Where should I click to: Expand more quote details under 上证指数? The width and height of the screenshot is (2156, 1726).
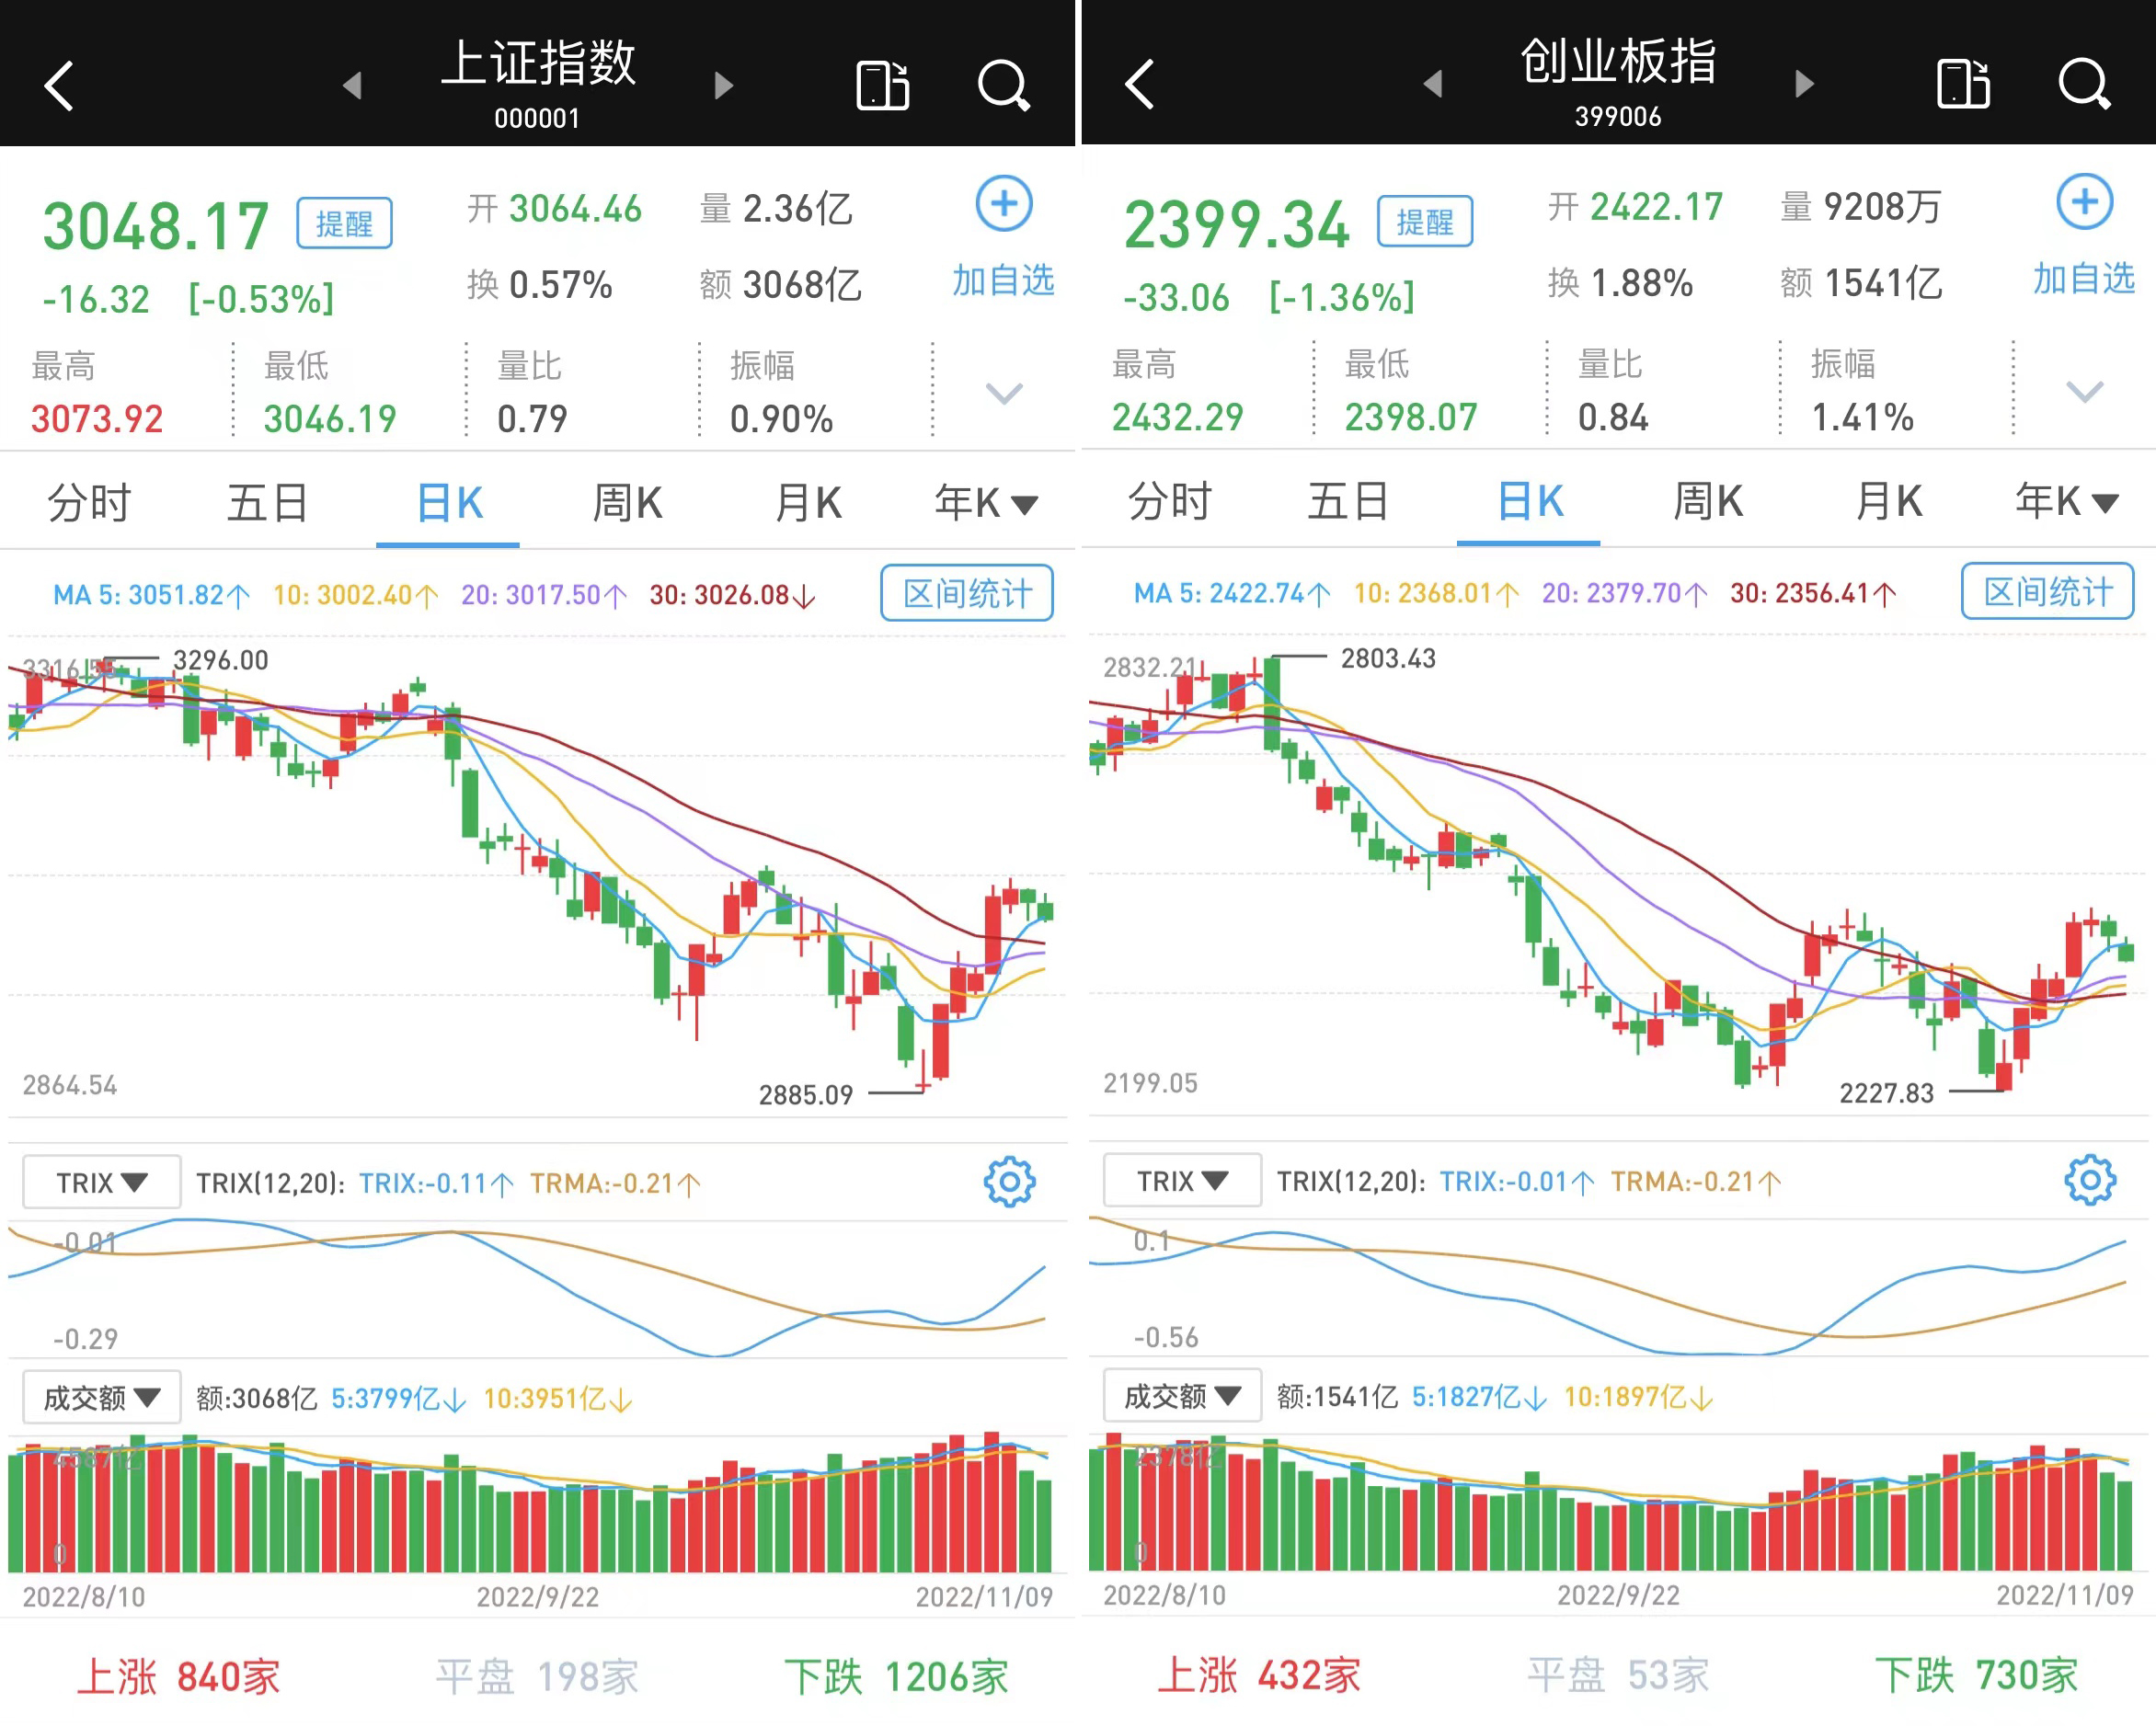(x=1003, y=393)
